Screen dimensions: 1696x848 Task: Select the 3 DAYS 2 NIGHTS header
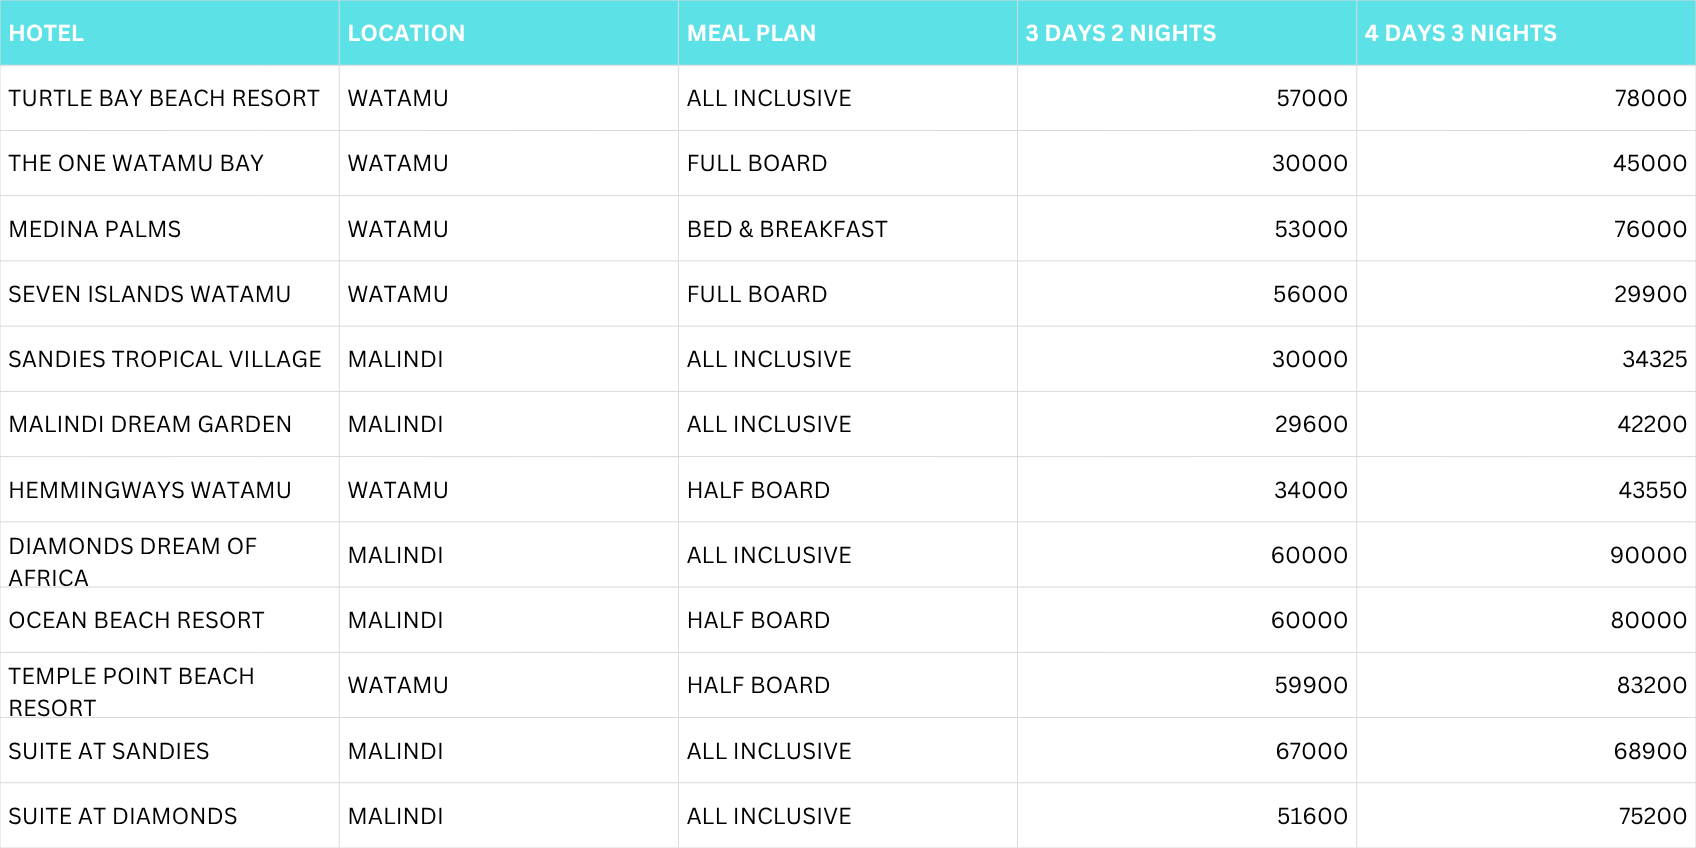click(1120, 33)
